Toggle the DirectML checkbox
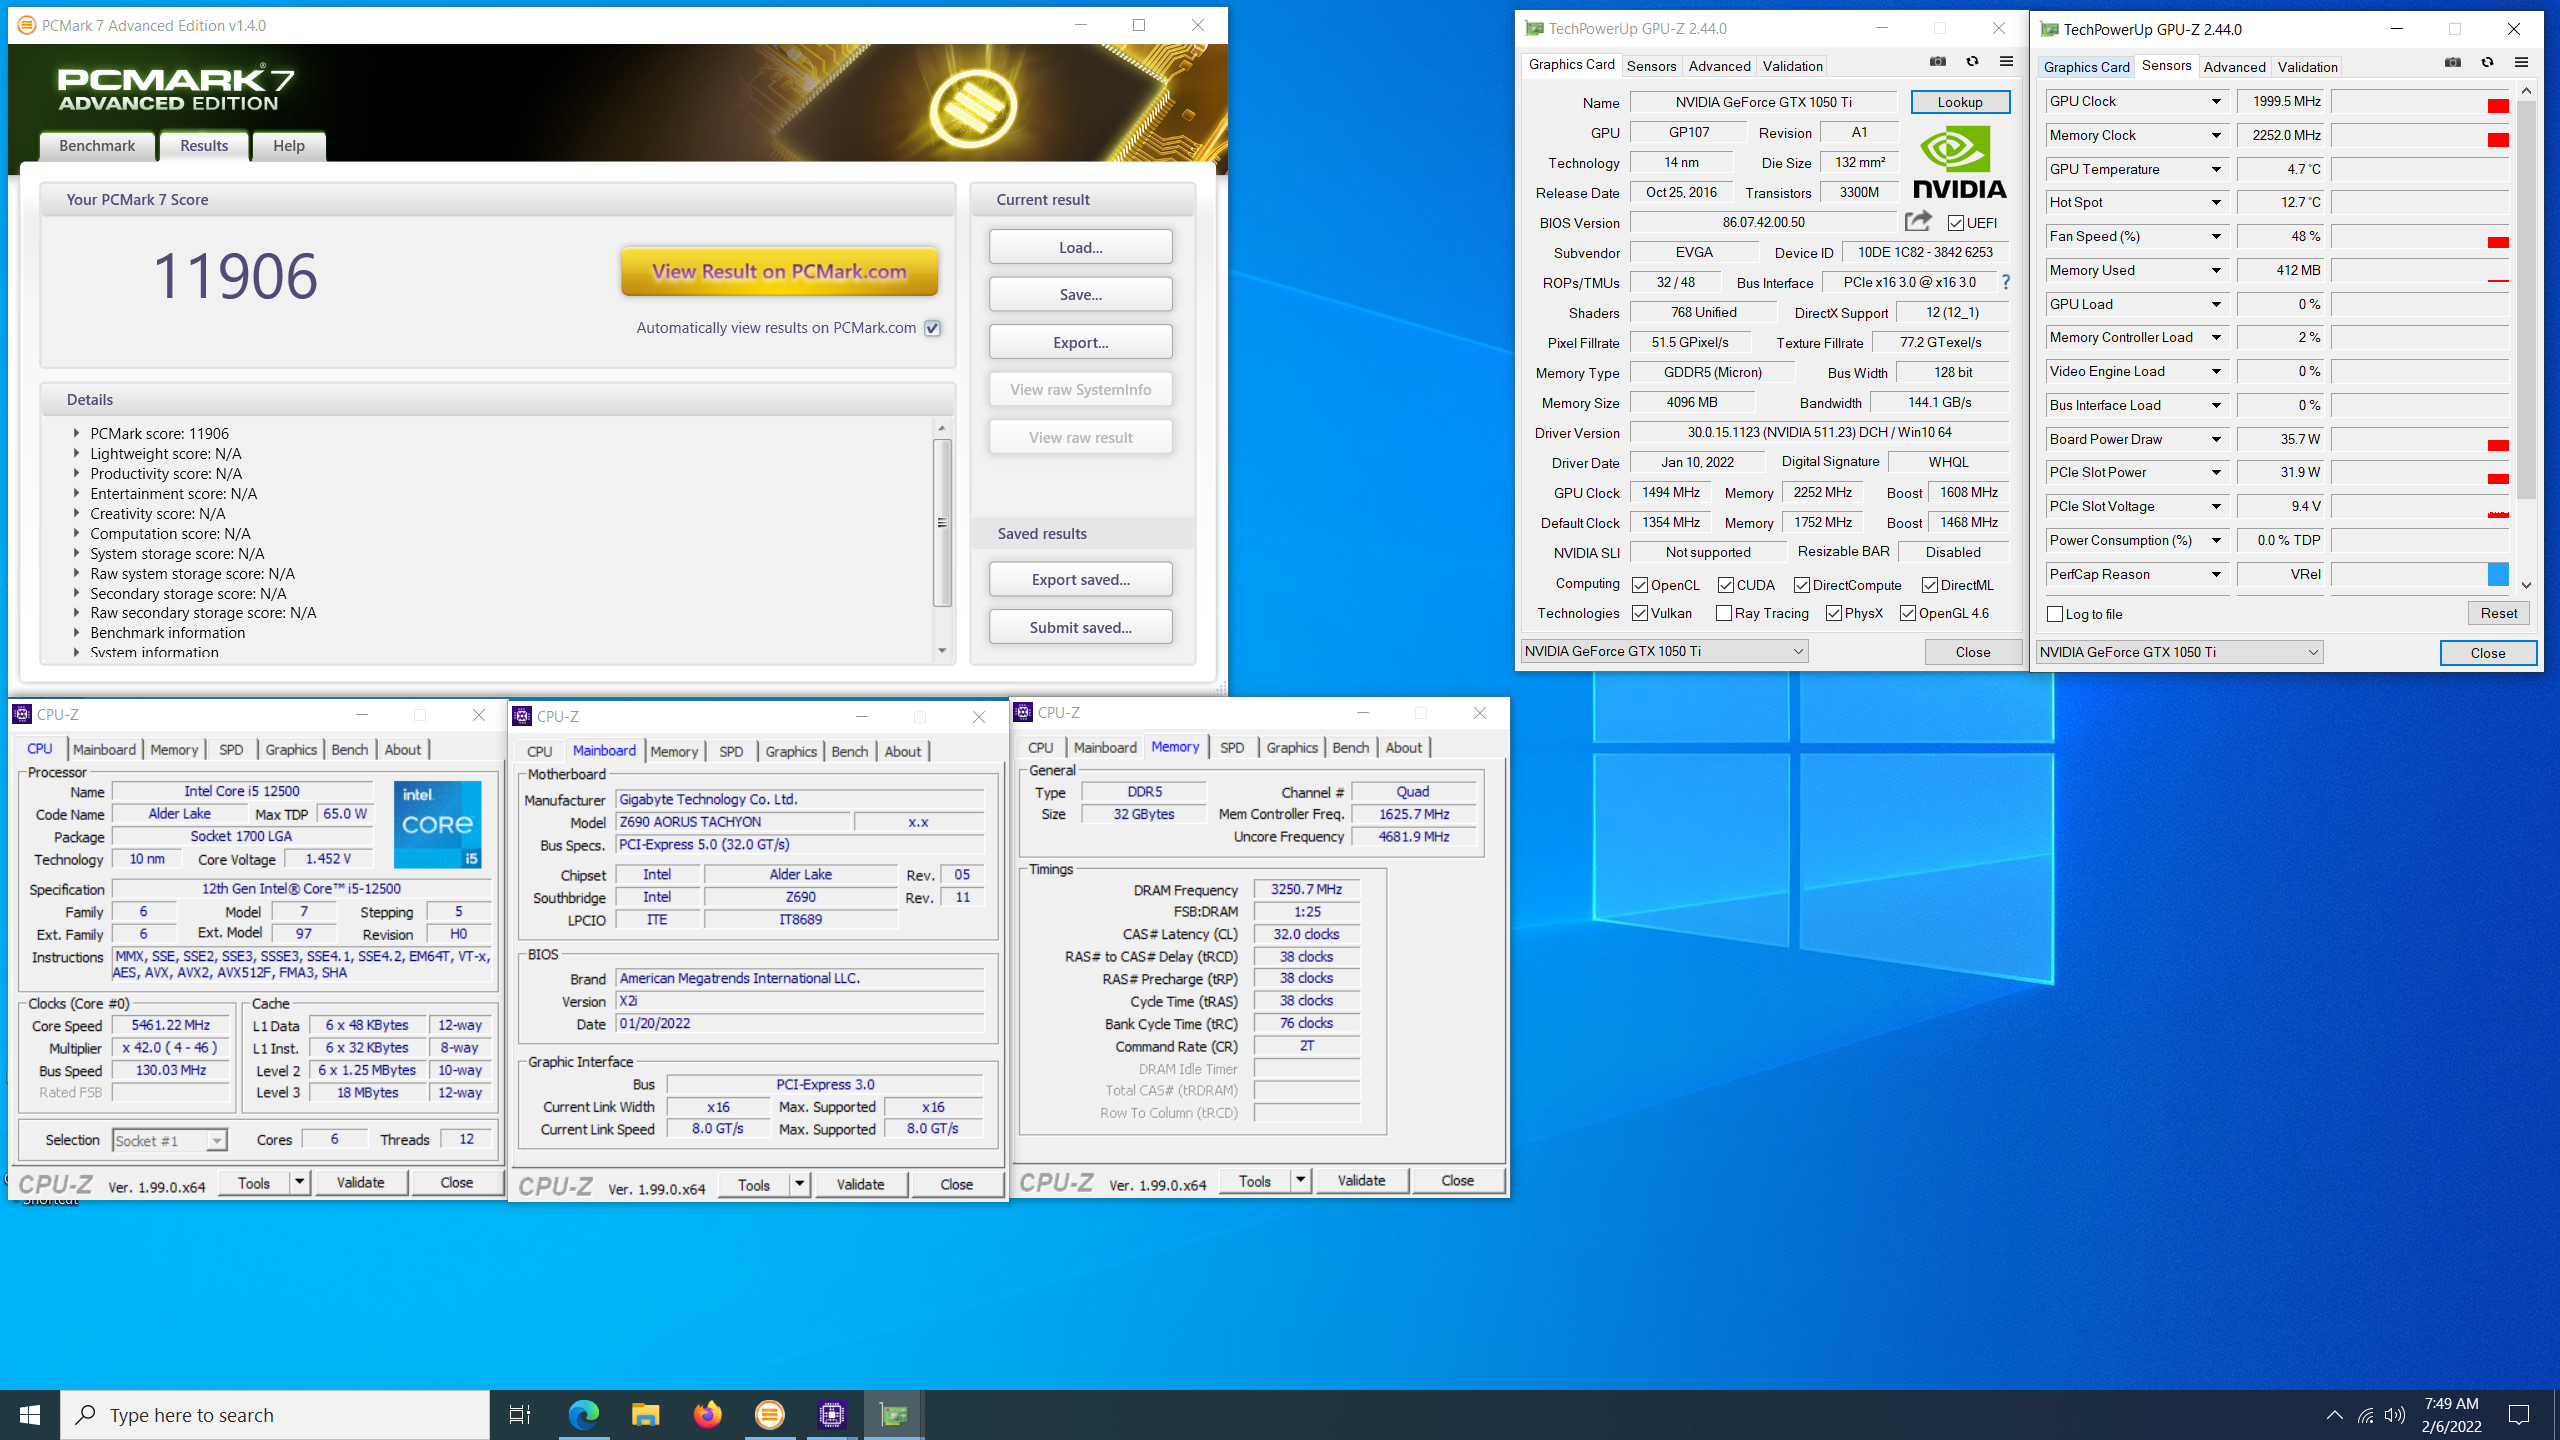Viewport: 2560px width, 1440px height. coord(1930,585)
